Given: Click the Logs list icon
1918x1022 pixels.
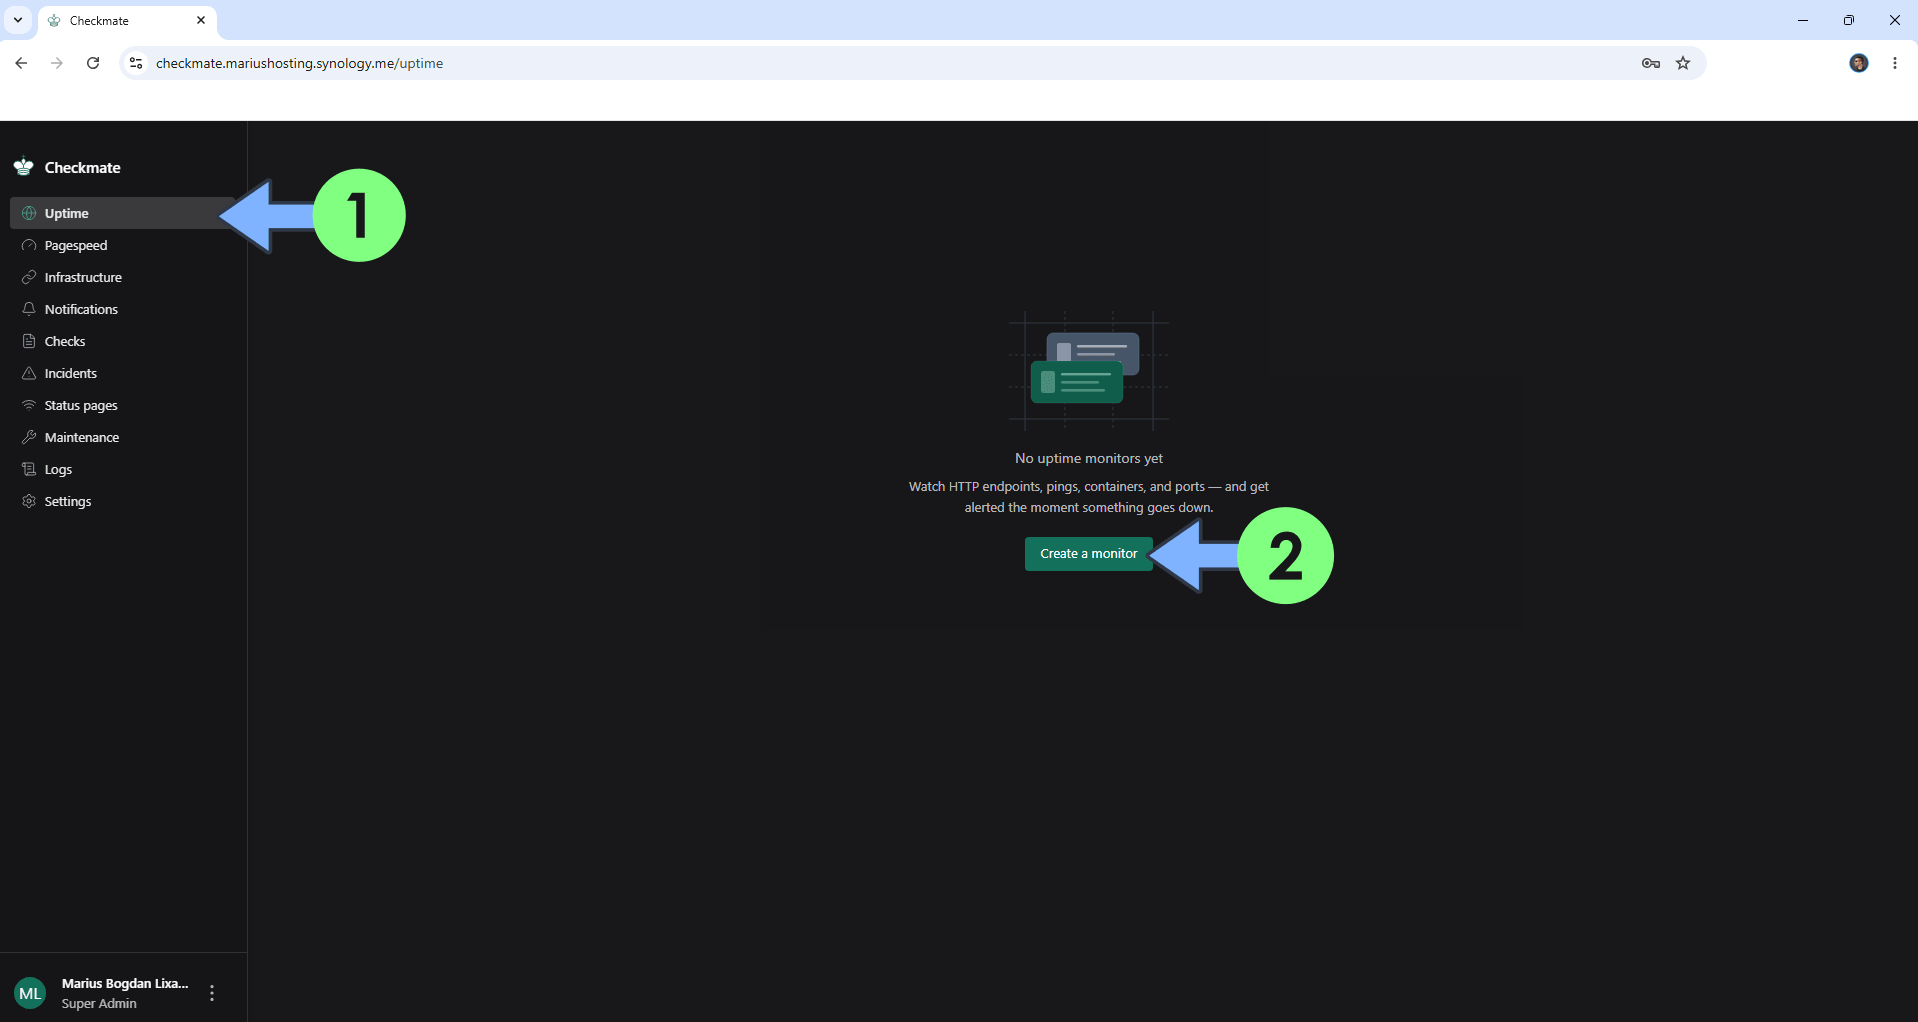Looking at the screenshot, I should (x=29, y=469).
